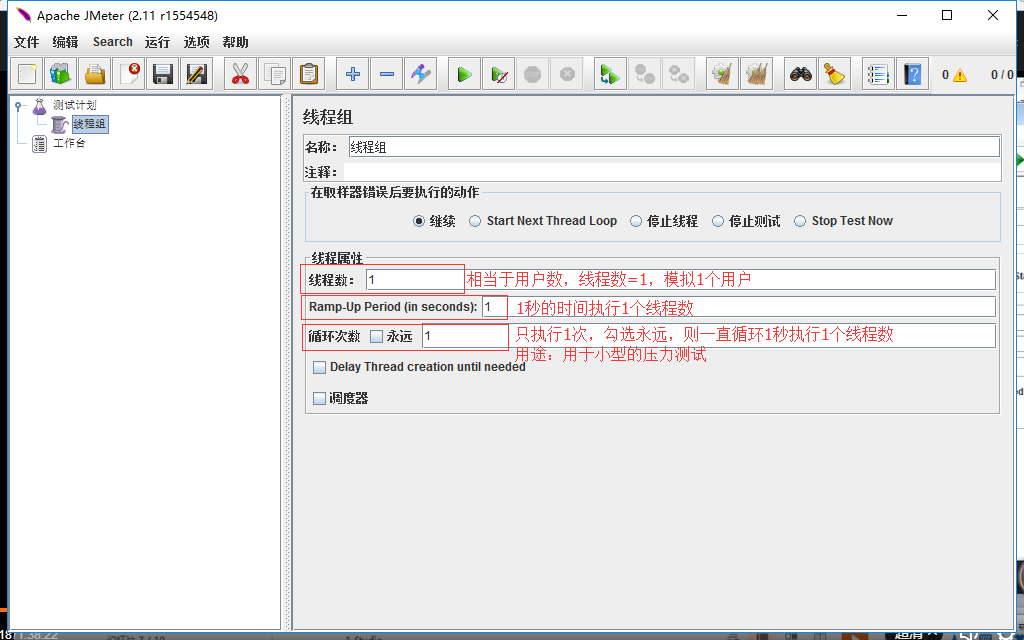The width and height of the screenshot is (1024, 640).
Task: Click the 0 / 0 thread counter
Action: coord(1002,74)
